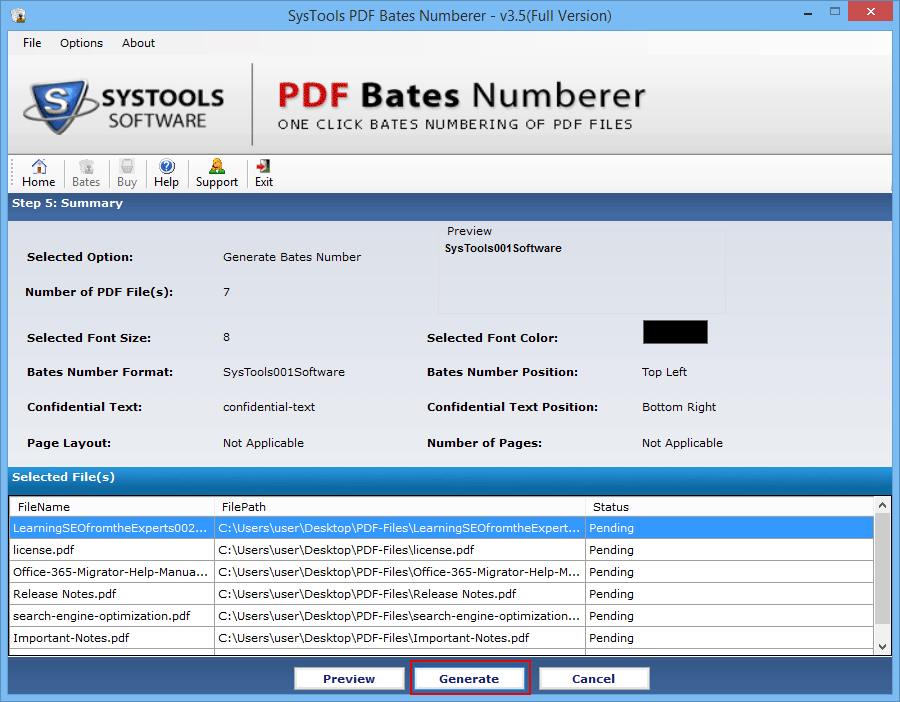Maximize the PDF Bates Numberer window
This screenshot has height=702, width=900.
(835, 12)
